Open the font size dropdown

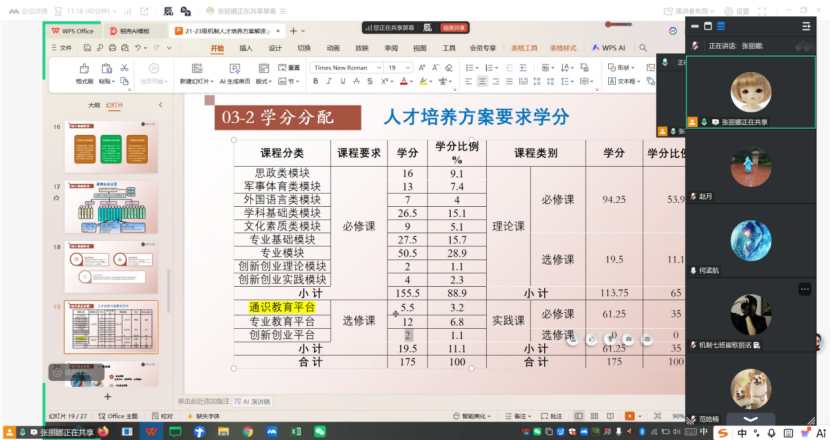pyautogui.click(x=408, y=67)
